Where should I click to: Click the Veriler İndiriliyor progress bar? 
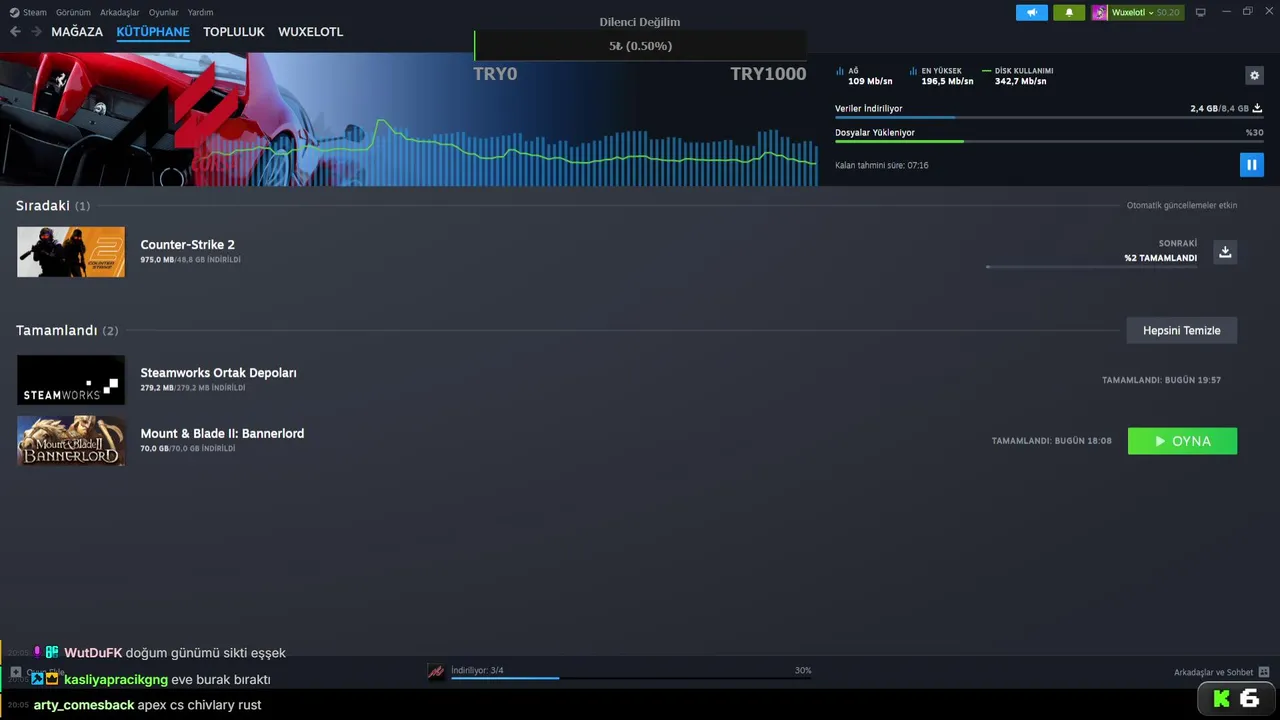point(1049,118)
